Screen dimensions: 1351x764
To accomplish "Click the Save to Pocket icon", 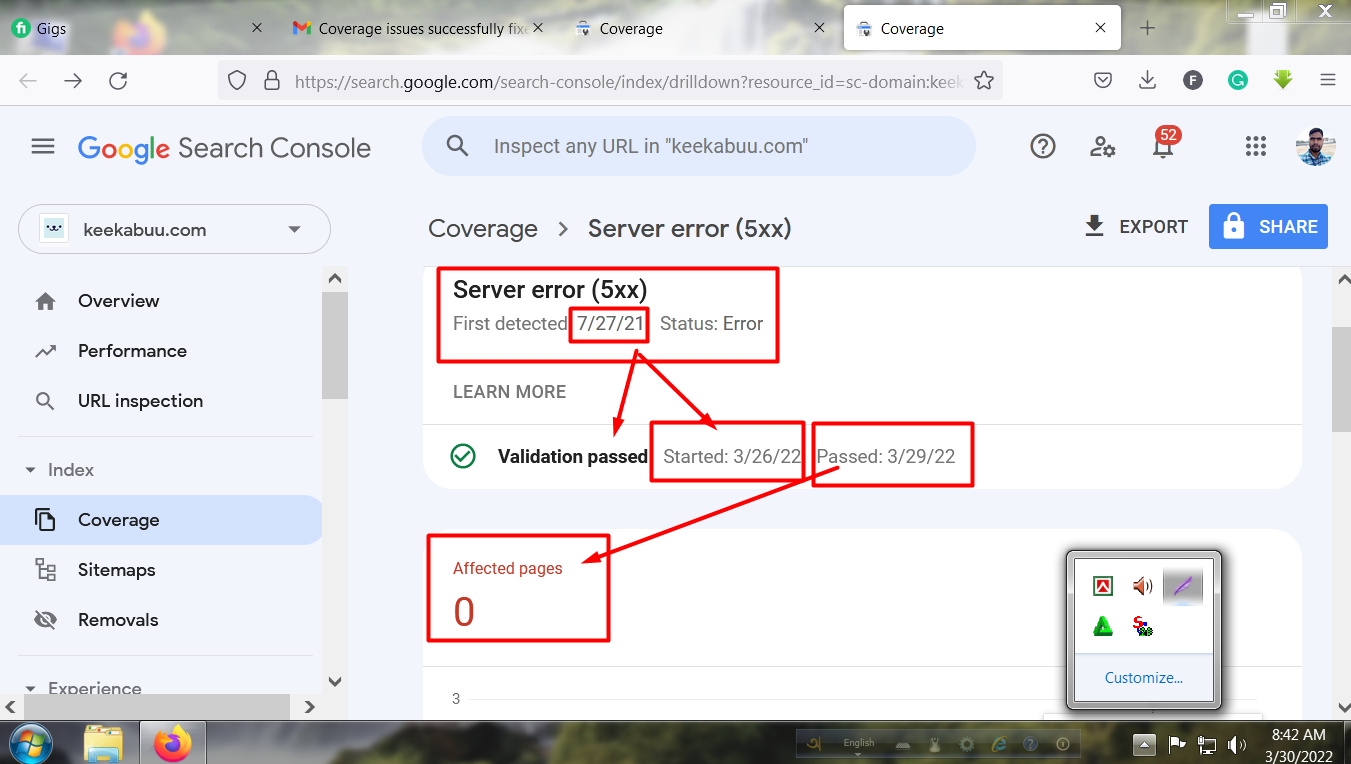I will click(x=1103, y=80).
